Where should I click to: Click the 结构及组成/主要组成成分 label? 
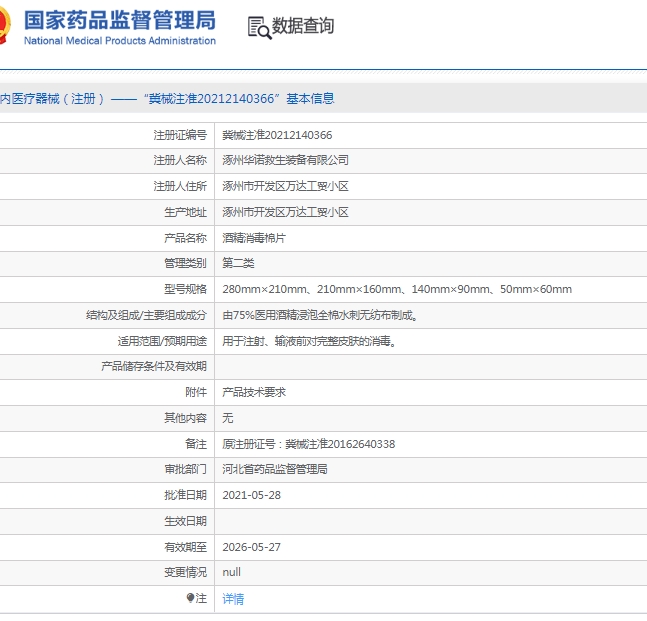tap(146, 315)
